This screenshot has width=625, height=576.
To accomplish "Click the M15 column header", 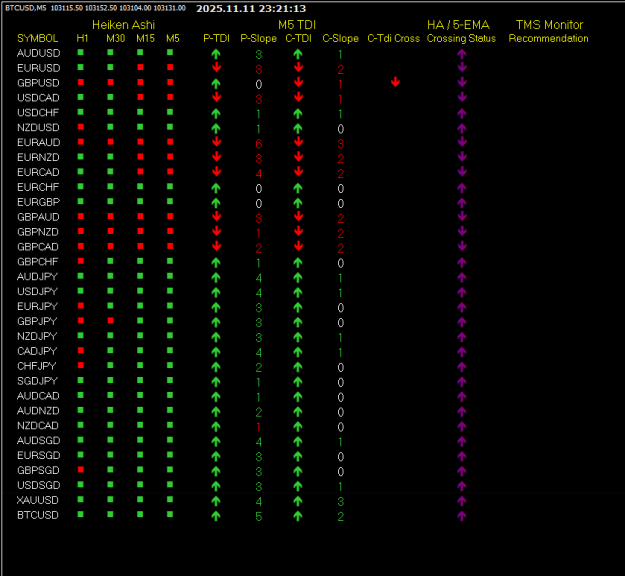I will (x=145, y=38).
